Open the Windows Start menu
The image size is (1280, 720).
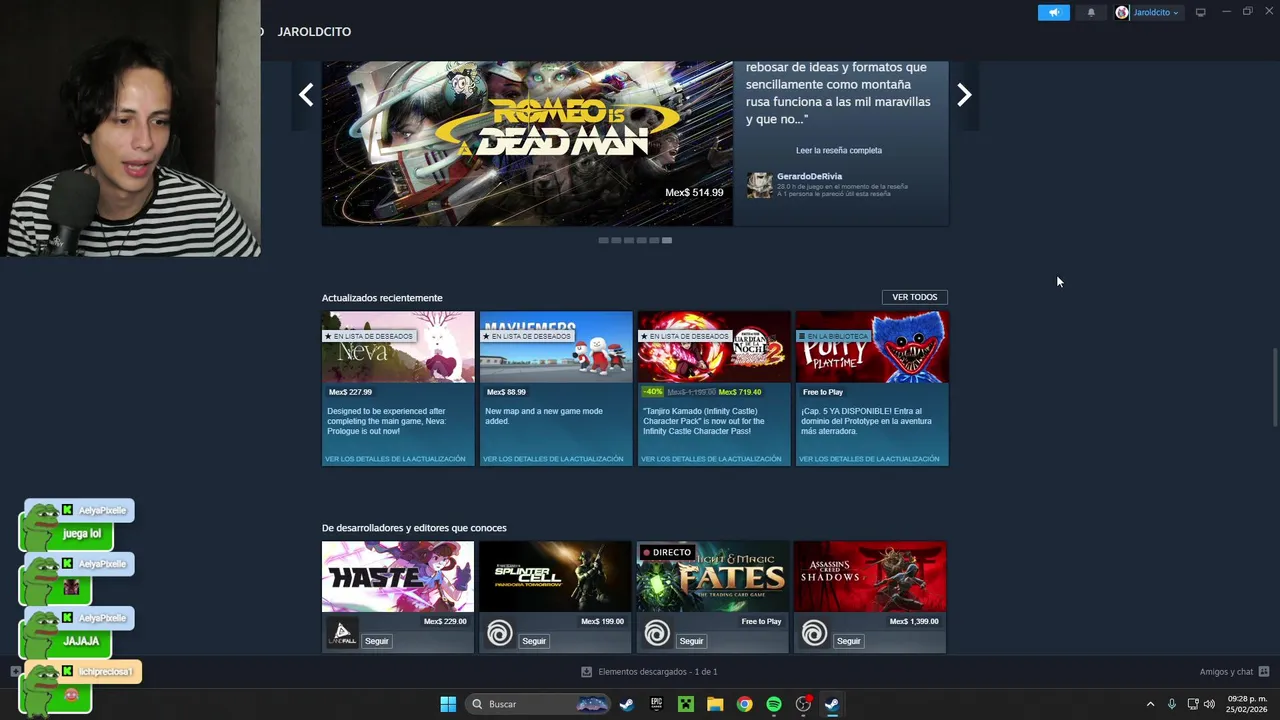[448, 704]
